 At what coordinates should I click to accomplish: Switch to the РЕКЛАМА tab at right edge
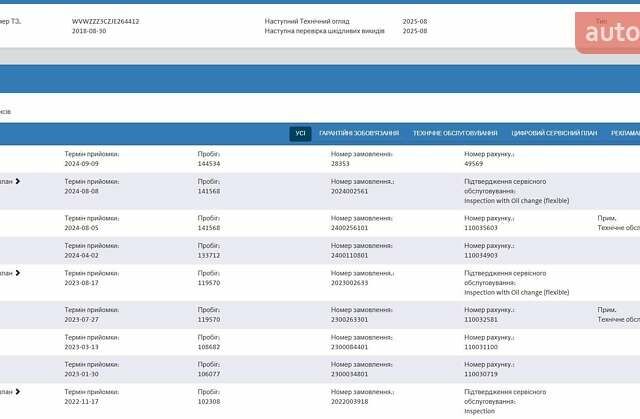pyautogui.click(x=625, y=133)
